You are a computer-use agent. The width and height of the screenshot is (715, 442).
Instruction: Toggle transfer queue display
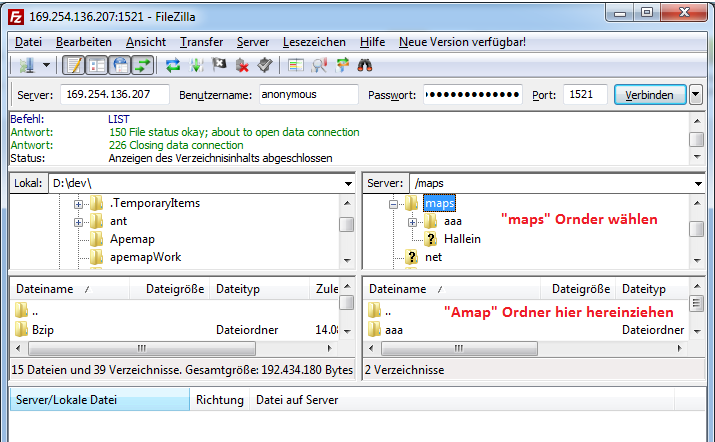(143, 65)
